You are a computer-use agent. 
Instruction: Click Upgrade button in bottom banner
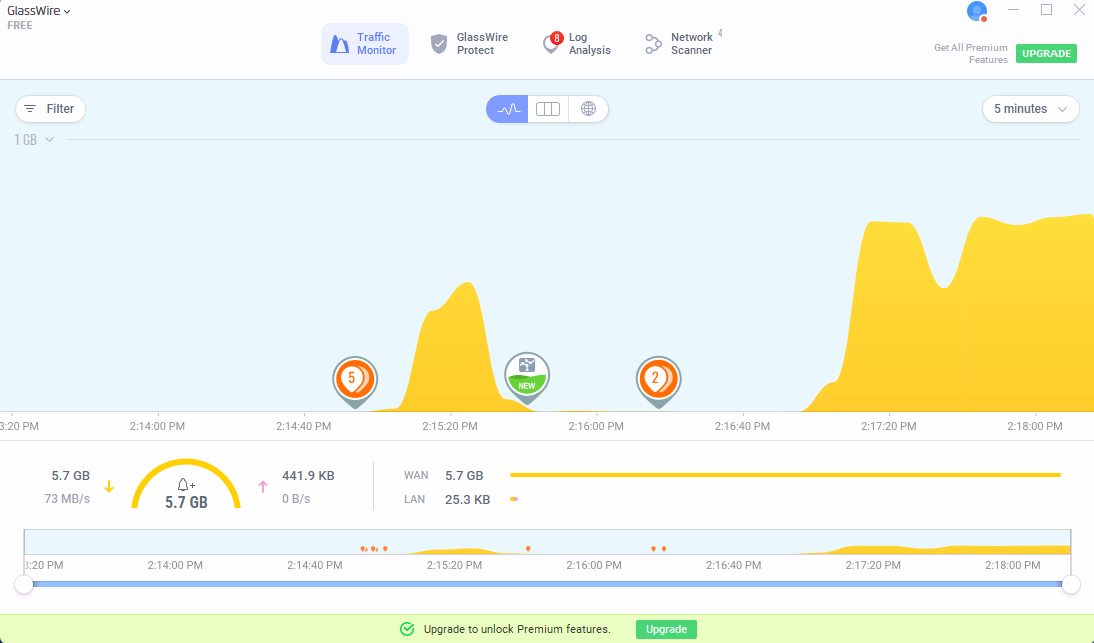666,629
